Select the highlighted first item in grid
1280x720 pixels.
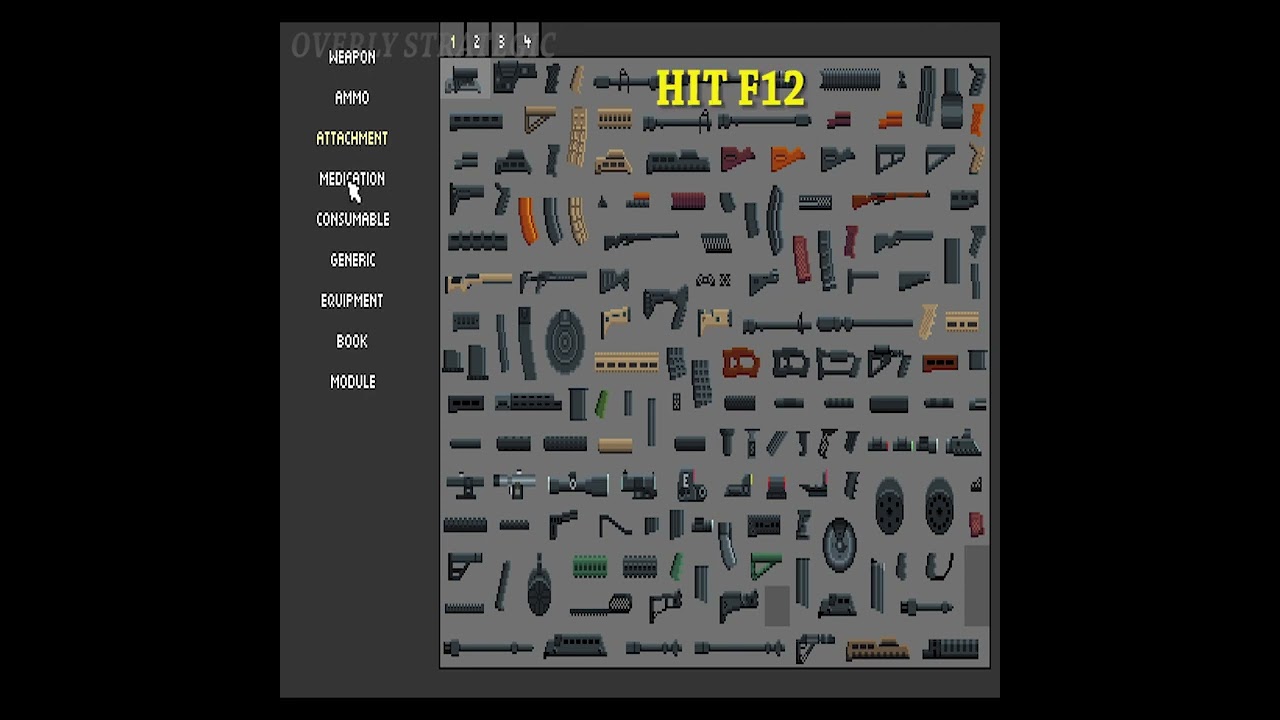[x=464, y=78]
